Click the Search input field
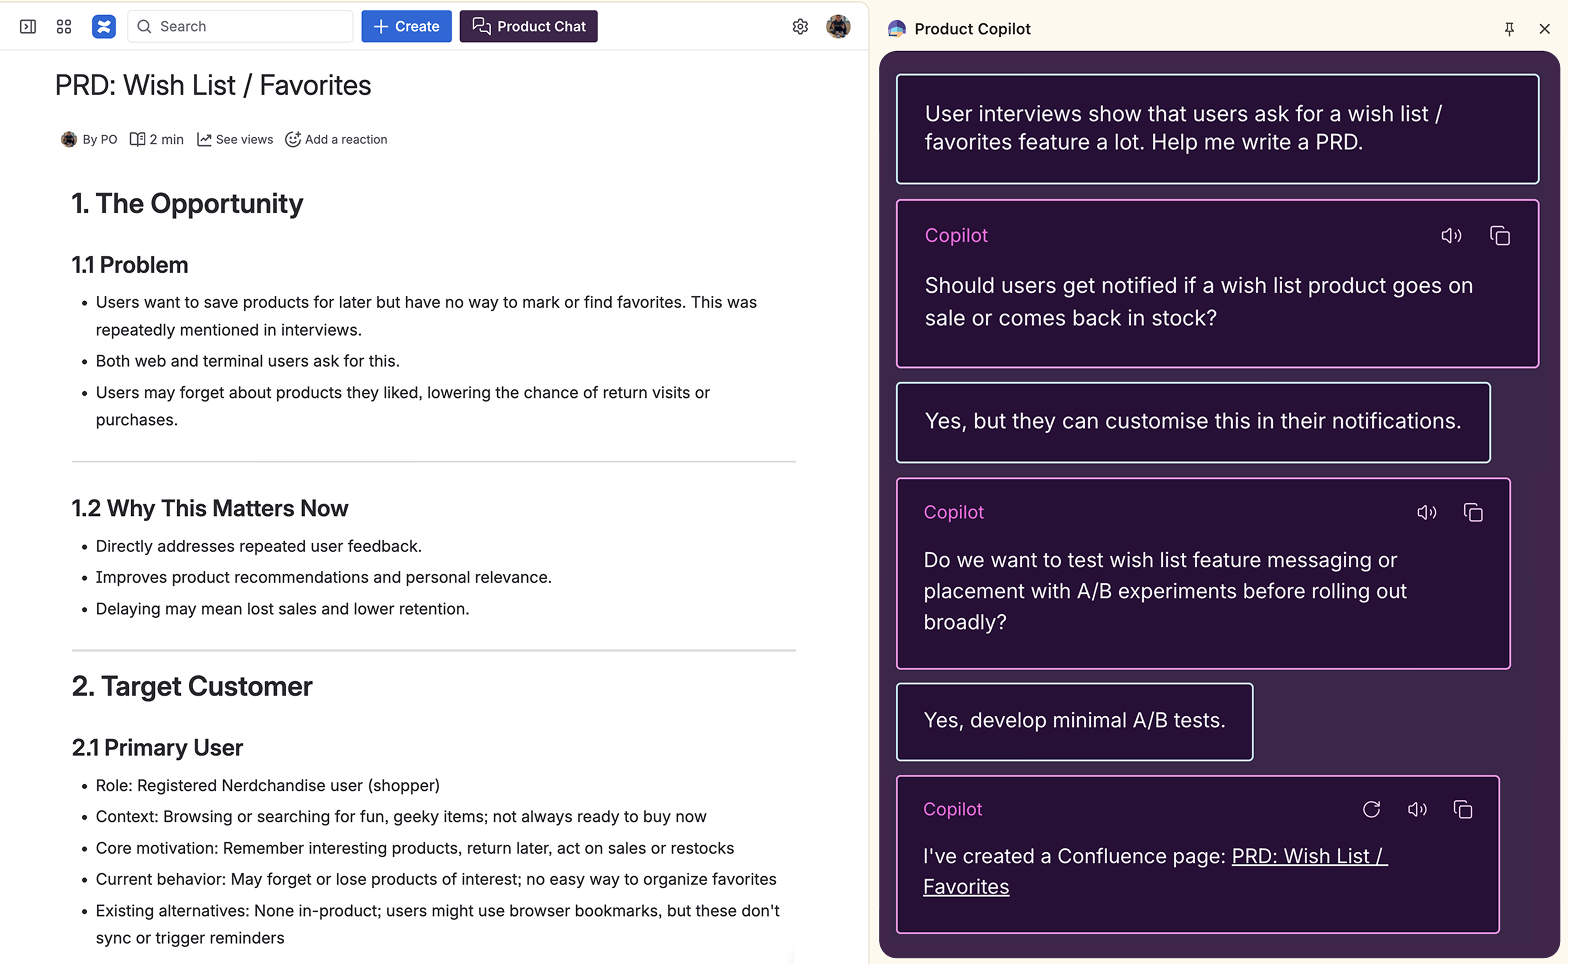This screenshot has height=964, width=1569. point(240,27)
